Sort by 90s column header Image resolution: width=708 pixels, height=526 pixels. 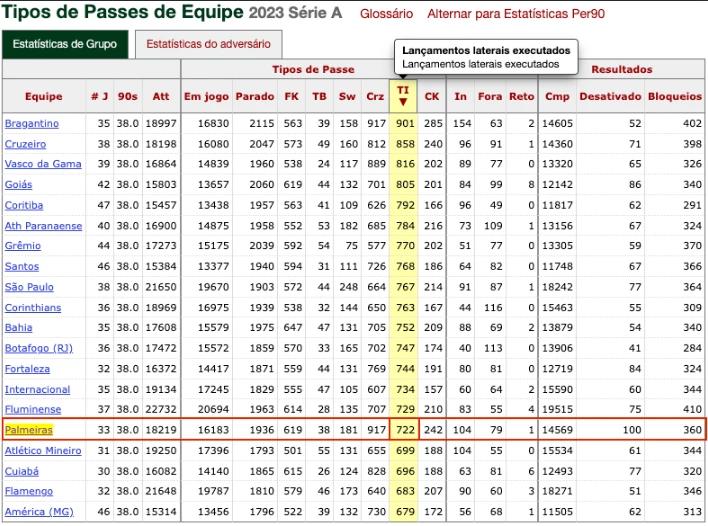(127, 97)
